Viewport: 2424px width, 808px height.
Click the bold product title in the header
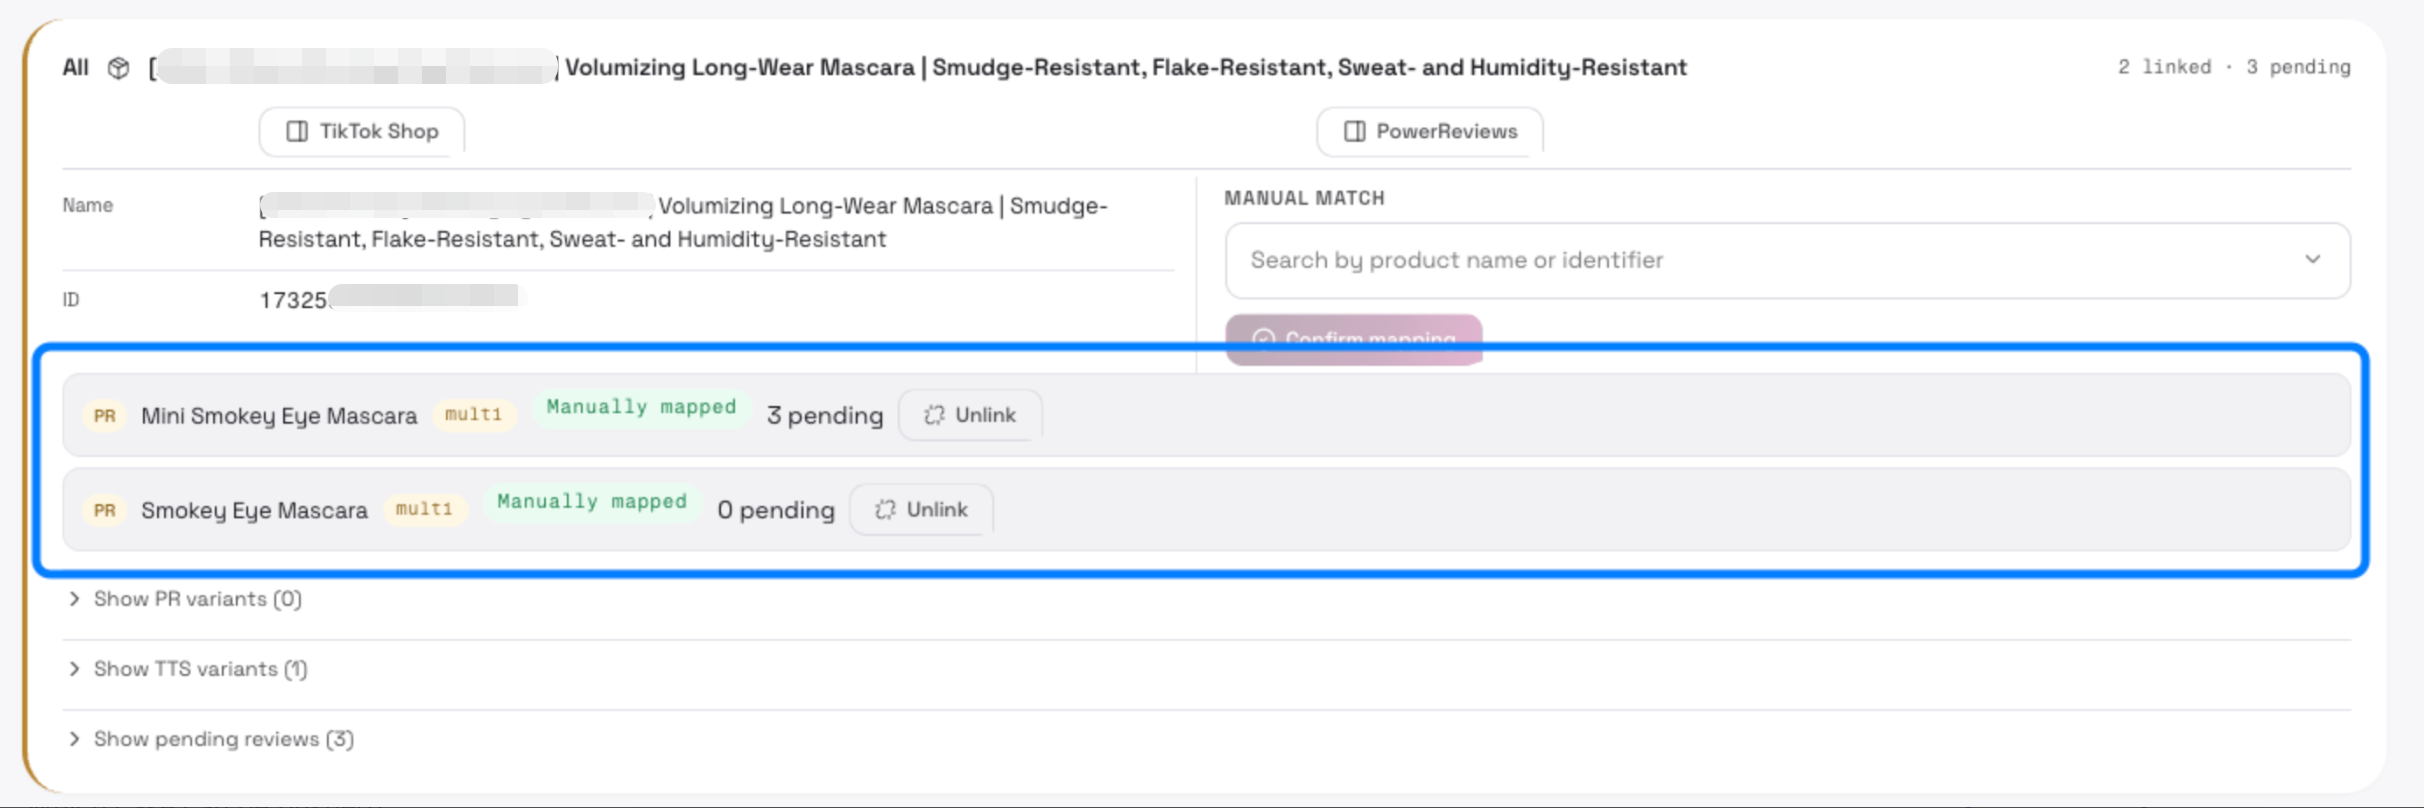tap(918, 68)
